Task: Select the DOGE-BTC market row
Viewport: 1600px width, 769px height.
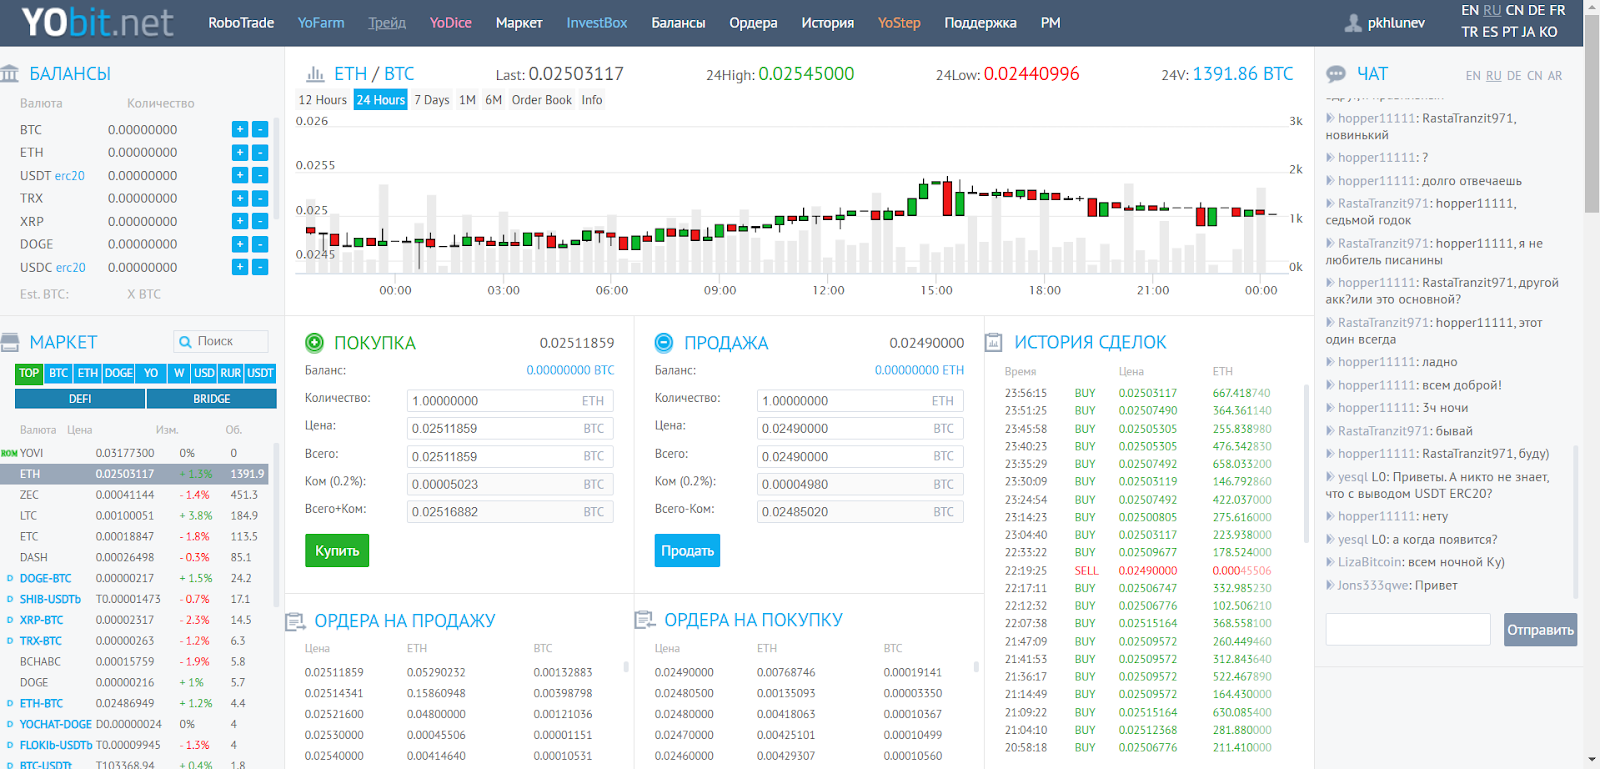Action: pos(135,578)
